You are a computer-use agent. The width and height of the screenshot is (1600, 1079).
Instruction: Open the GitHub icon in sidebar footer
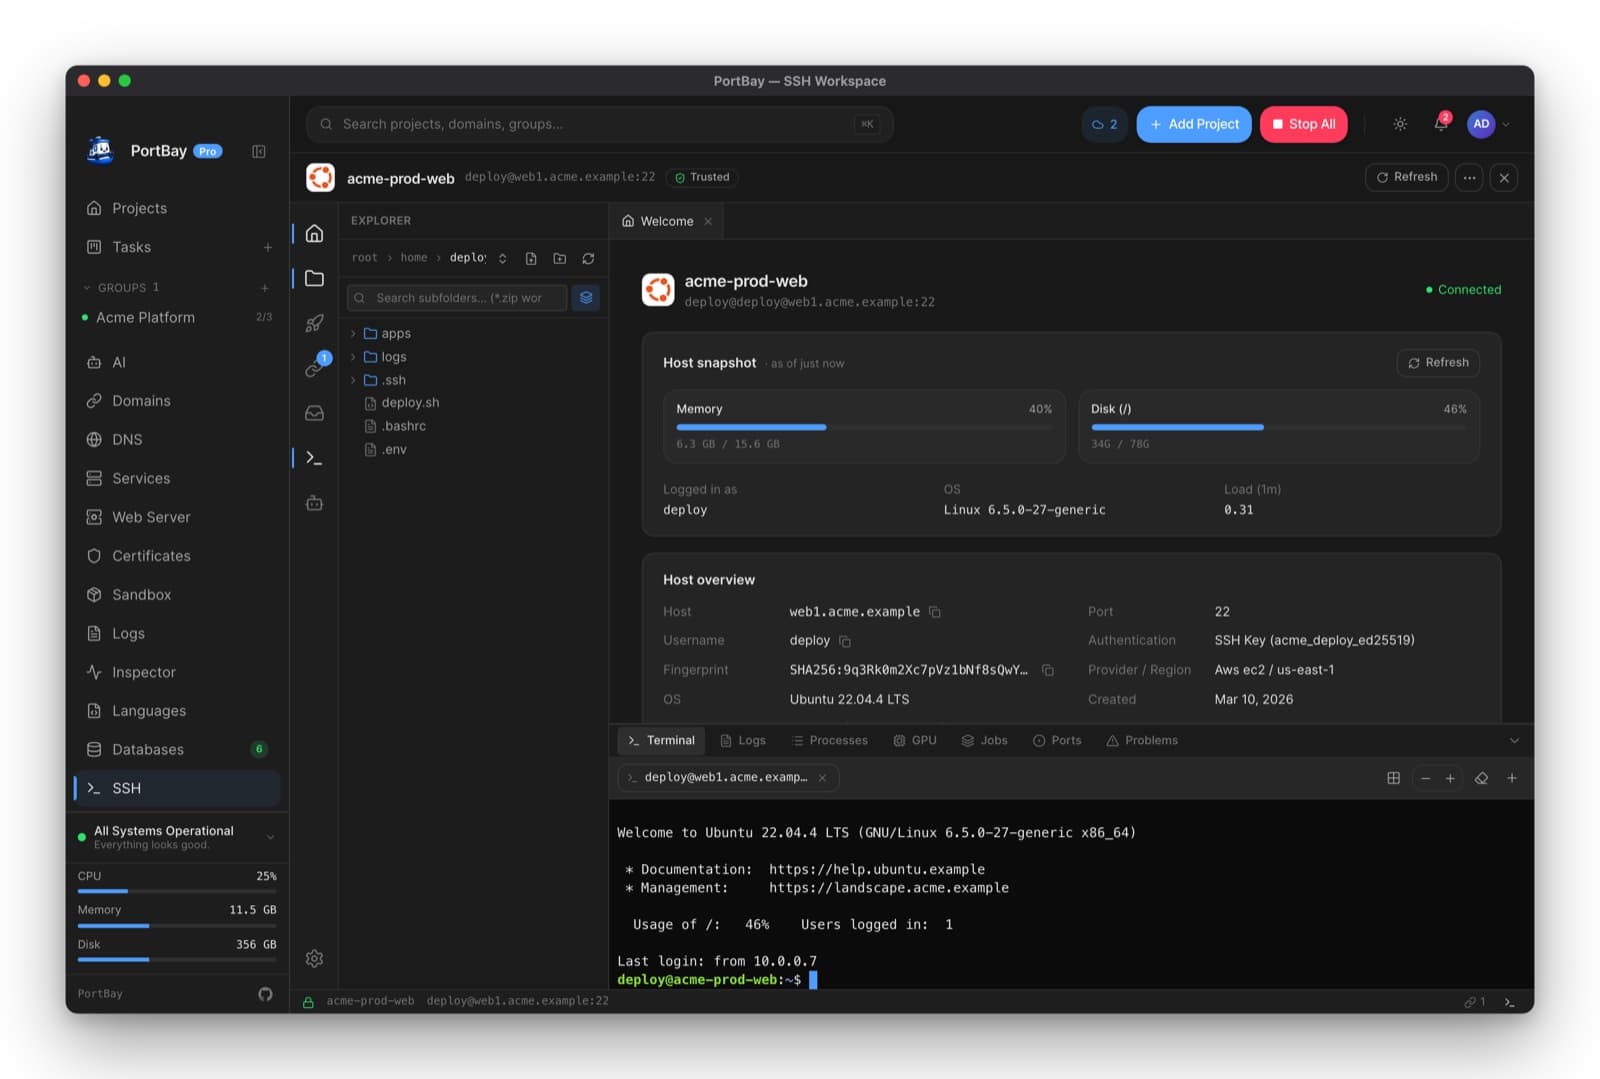[265, 993]
